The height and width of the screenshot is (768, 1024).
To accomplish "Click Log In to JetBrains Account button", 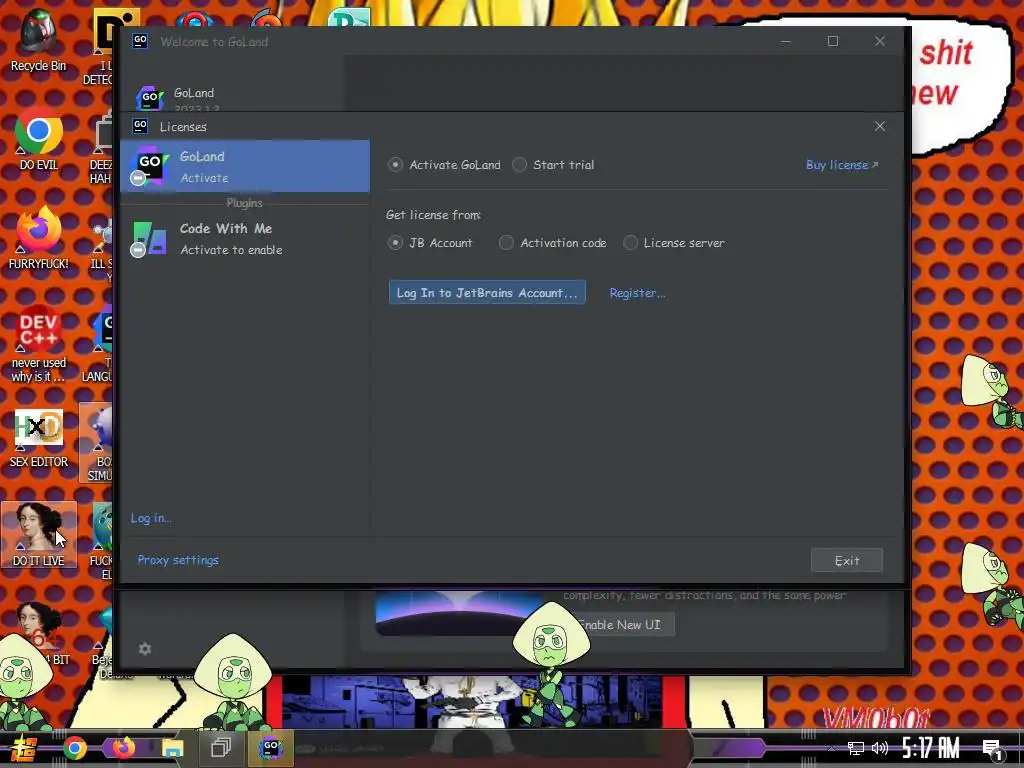I will (x=487, y=293).
